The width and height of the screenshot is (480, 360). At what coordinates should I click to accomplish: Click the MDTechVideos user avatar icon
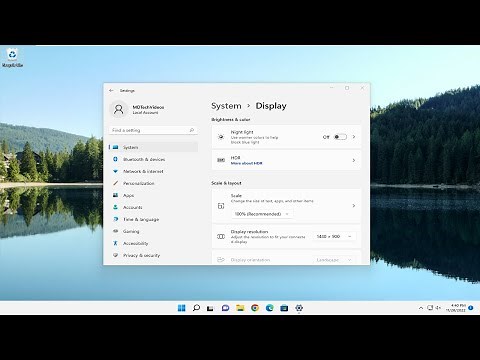pyautogui.click(x=119, y=109)
